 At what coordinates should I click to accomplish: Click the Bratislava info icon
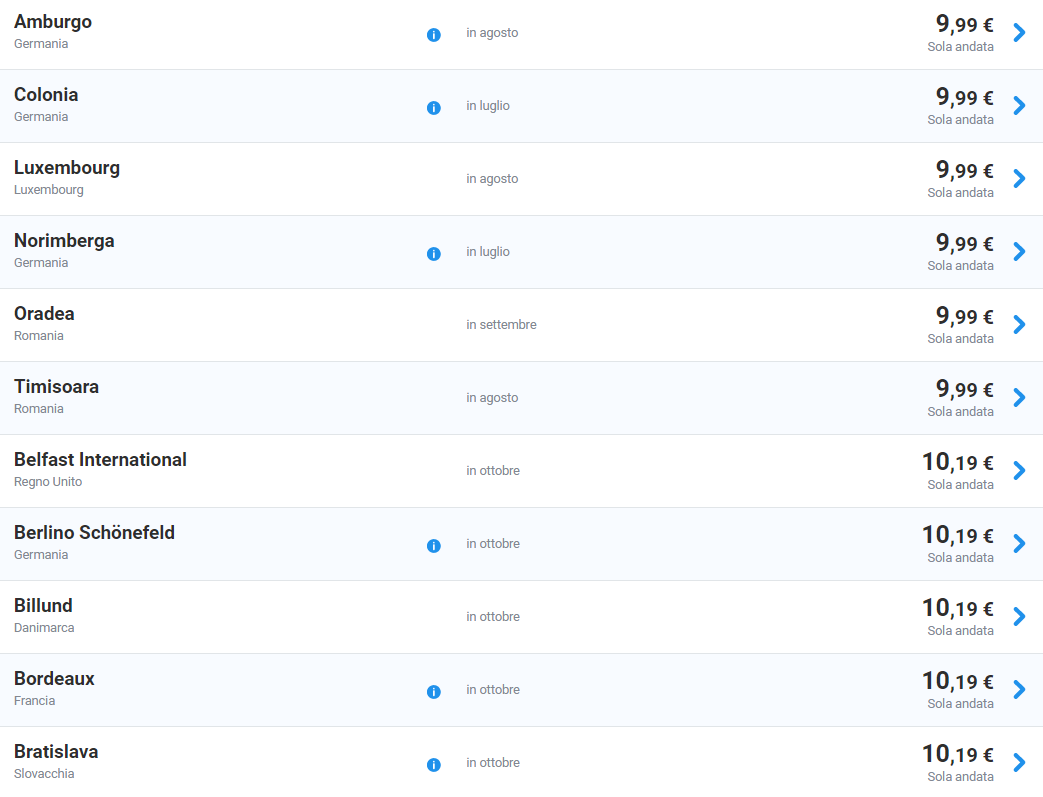coord(434,764)
